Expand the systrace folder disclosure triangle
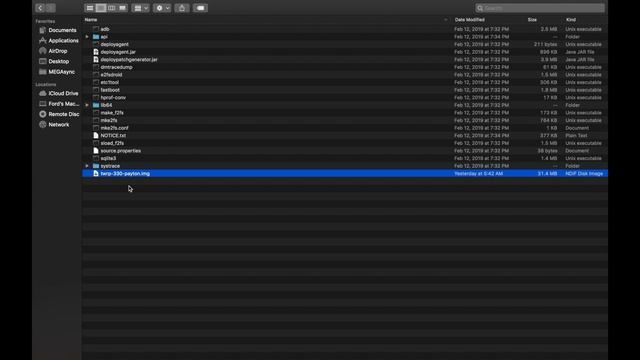 (87, 166)
